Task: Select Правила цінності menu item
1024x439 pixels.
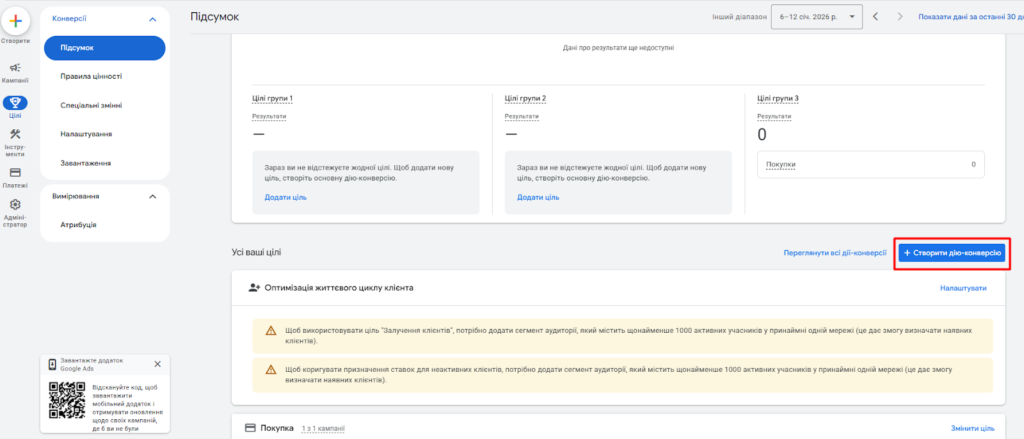Action: [x=91, y=76]
